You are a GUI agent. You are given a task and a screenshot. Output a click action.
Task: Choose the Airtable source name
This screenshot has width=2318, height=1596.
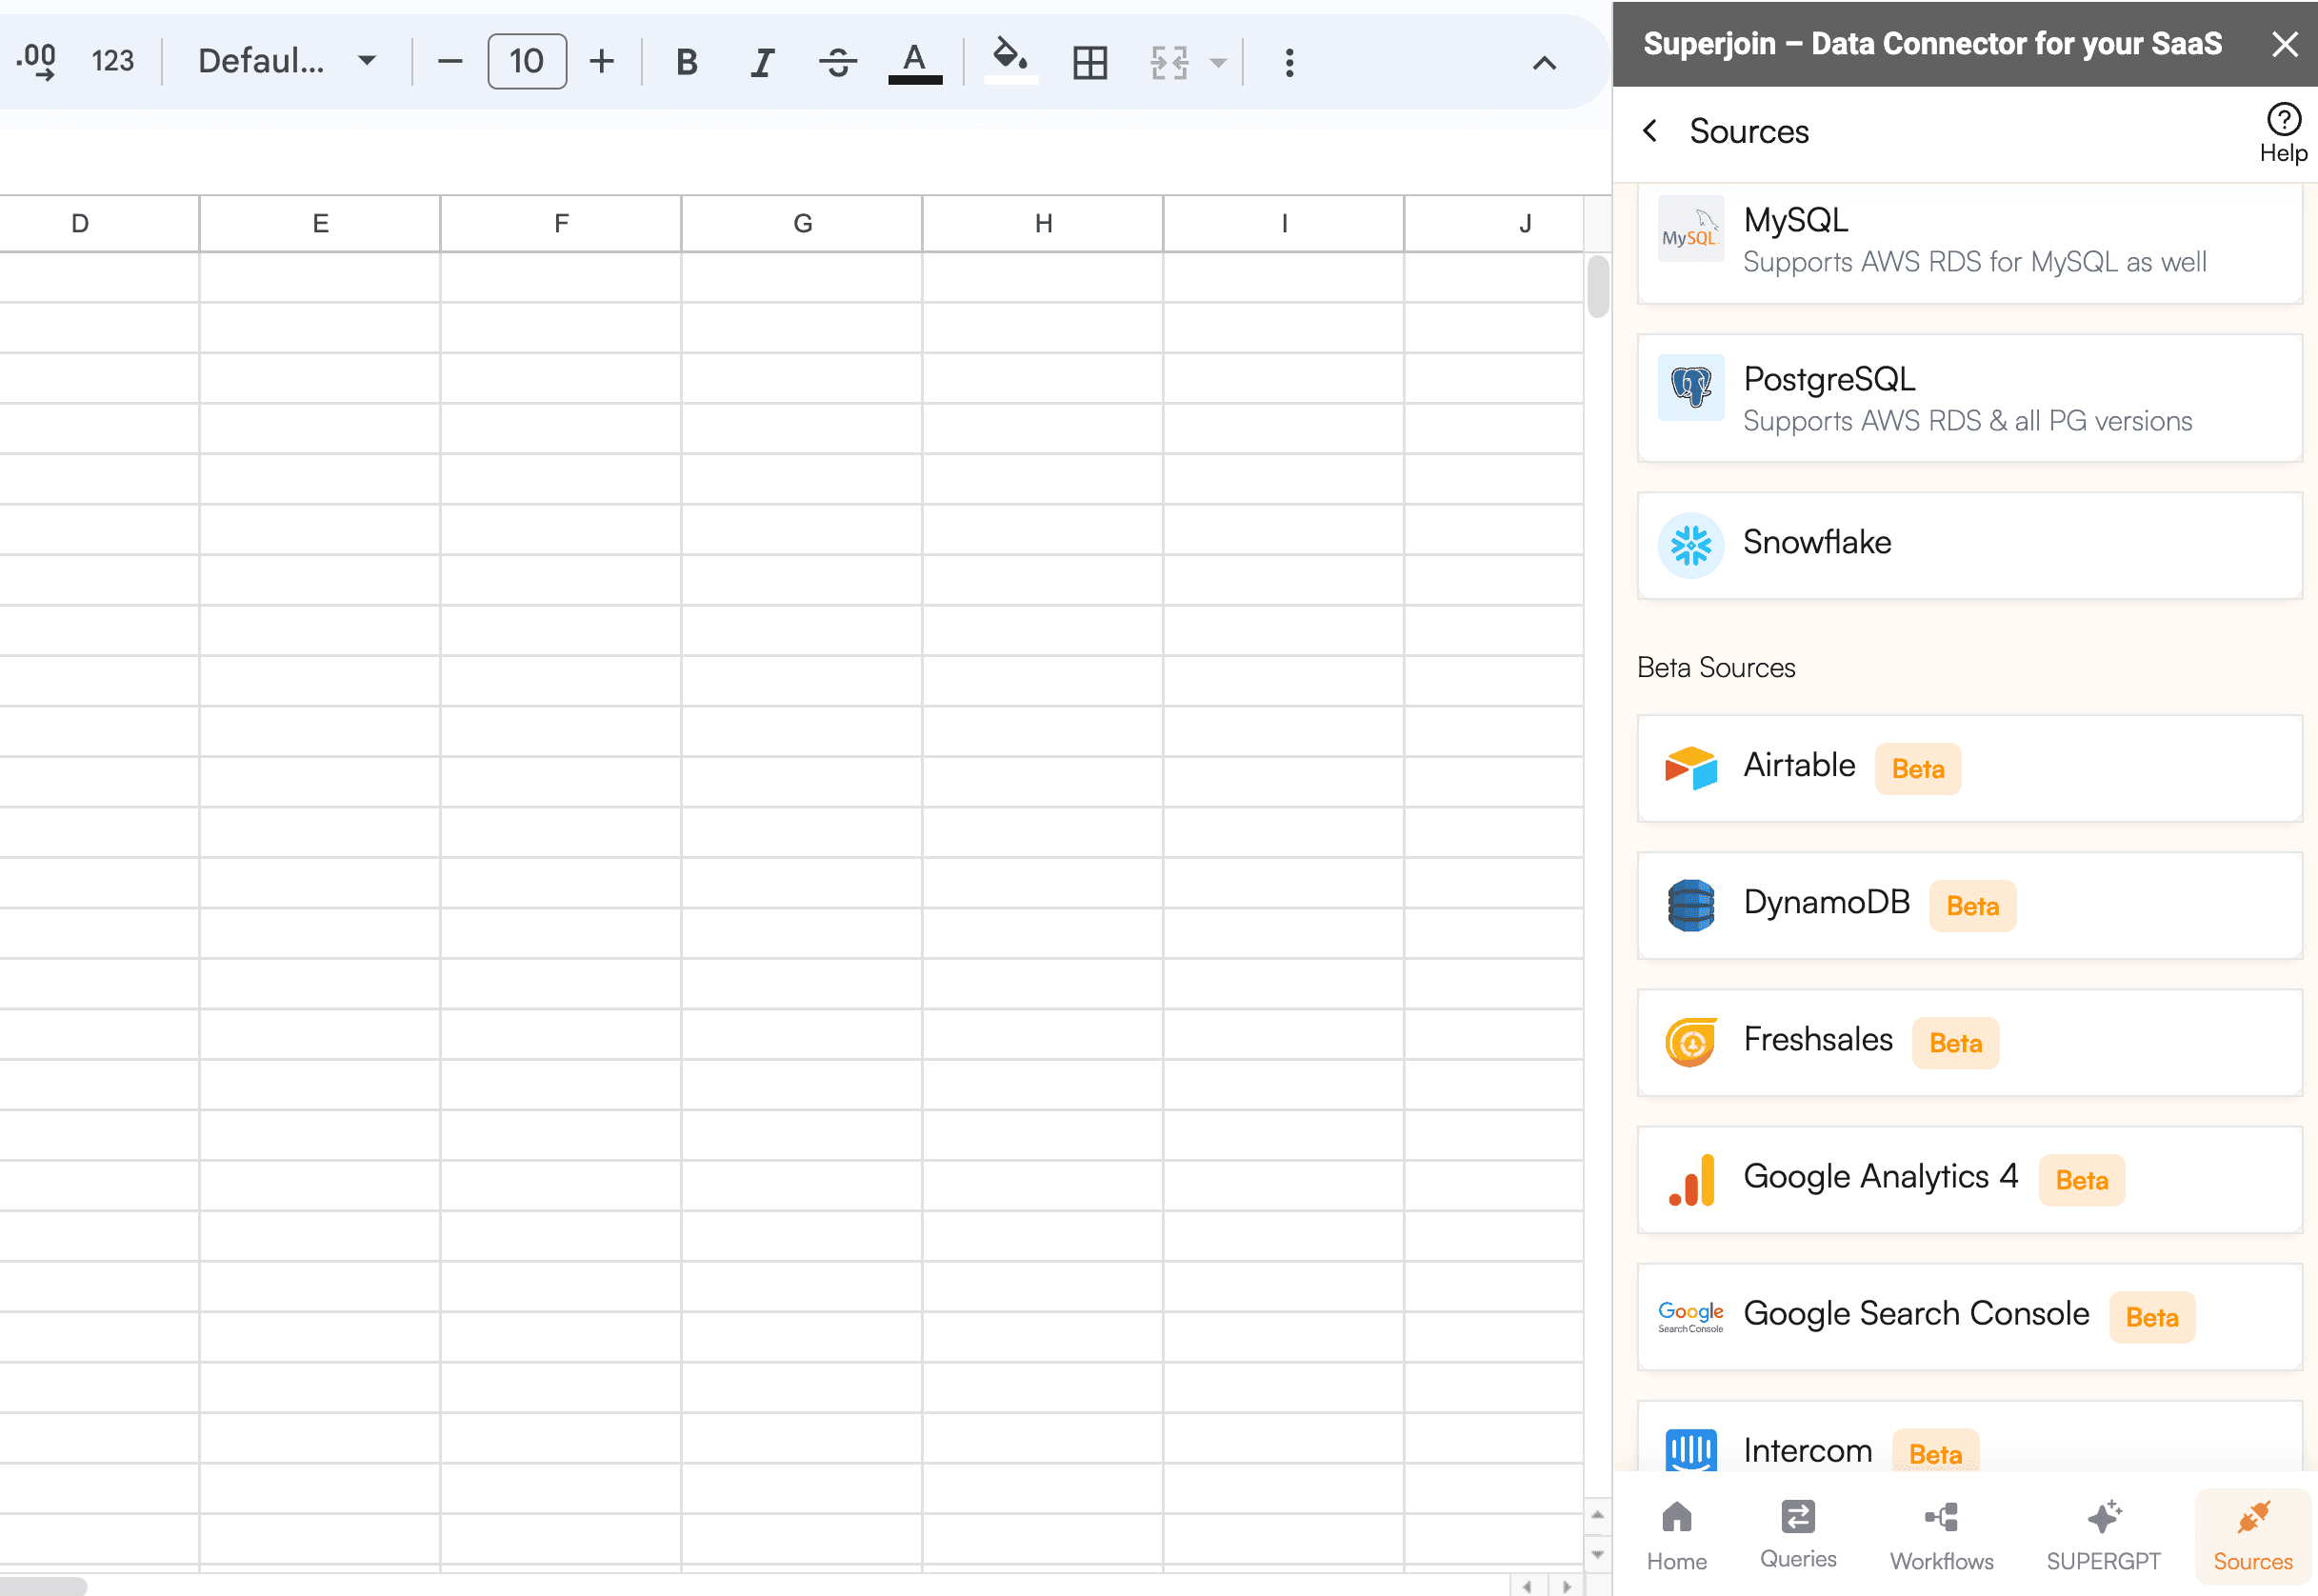pos(1799,765)
